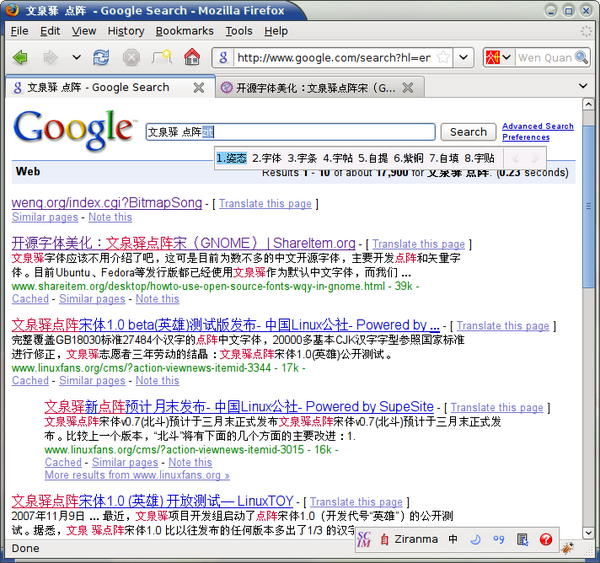Open 开源字体美化 ShareItem.org result link

coord(184,243)
